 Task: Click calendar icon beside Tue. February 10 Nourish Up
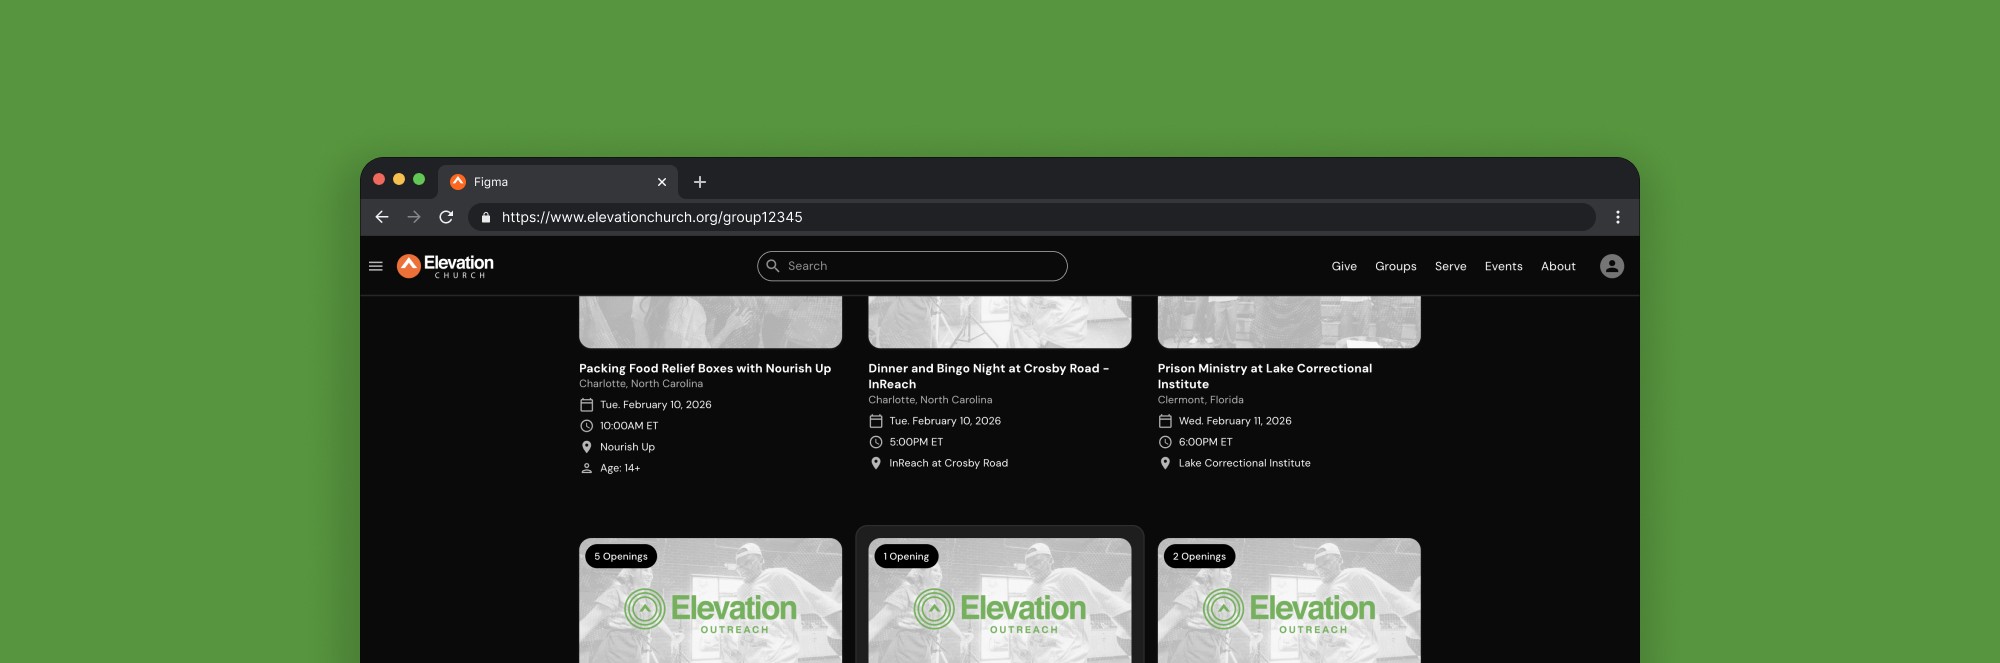(587, 405)
